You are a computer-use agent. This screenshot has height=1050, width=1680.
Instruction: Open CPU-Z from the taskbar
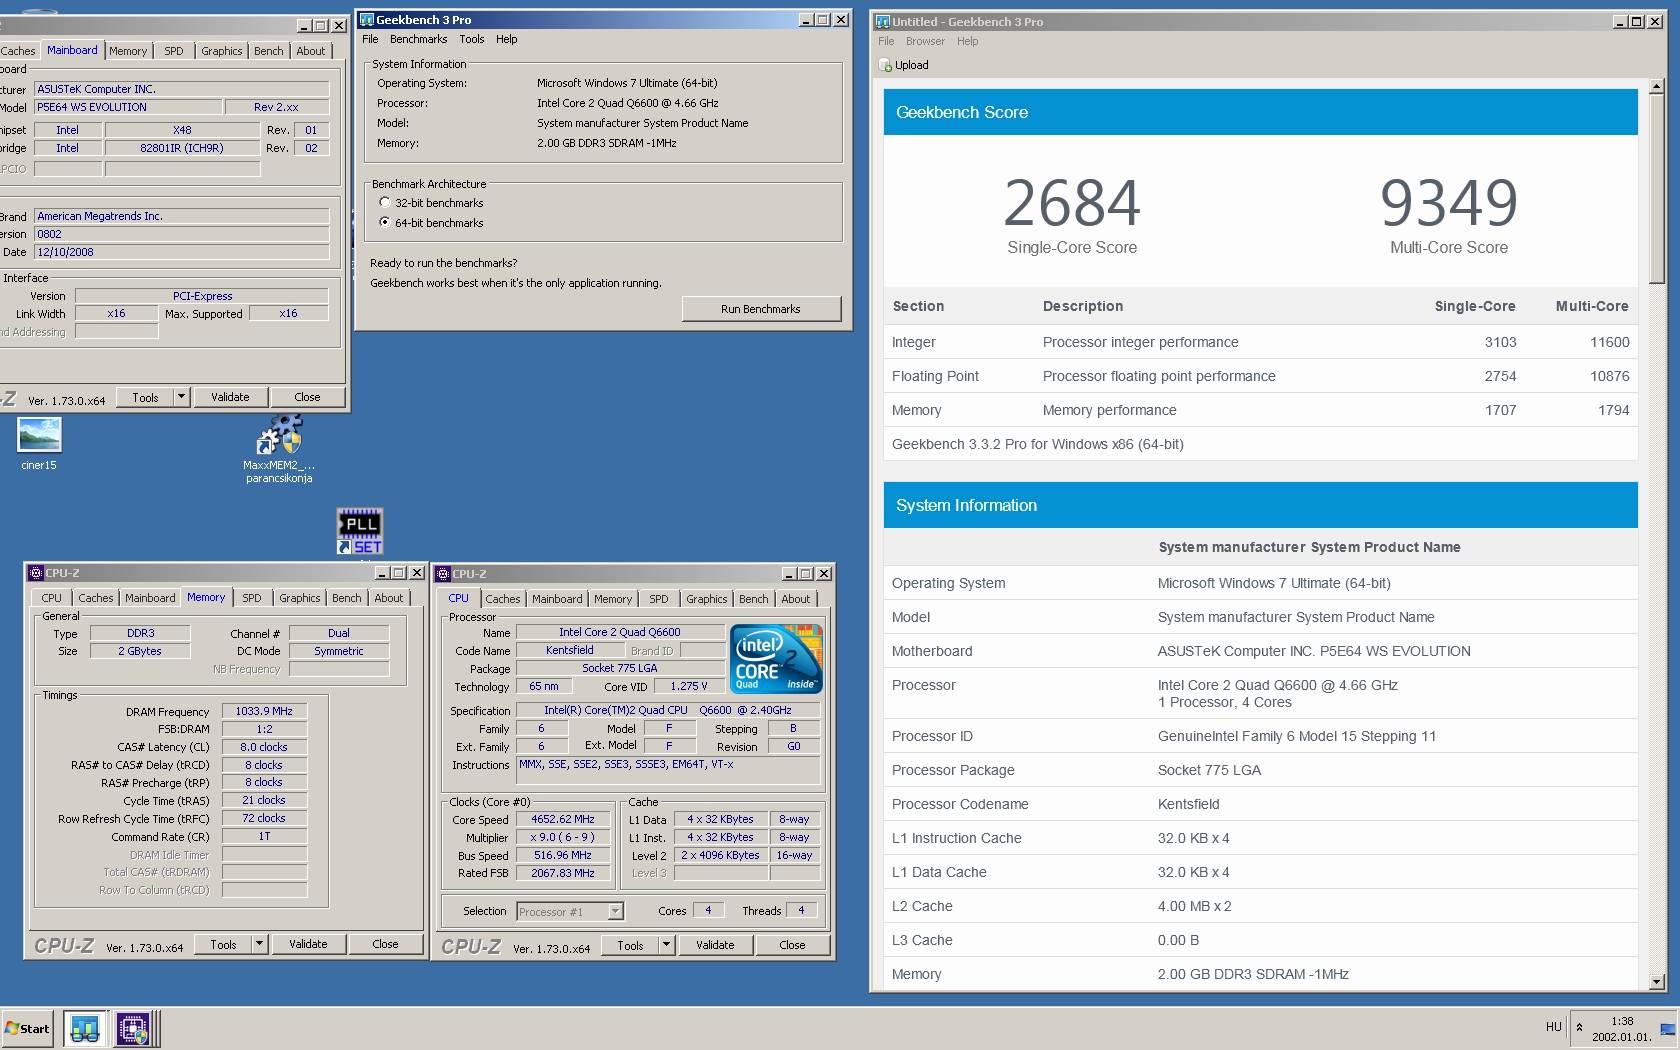click(x=133, y=1028)
